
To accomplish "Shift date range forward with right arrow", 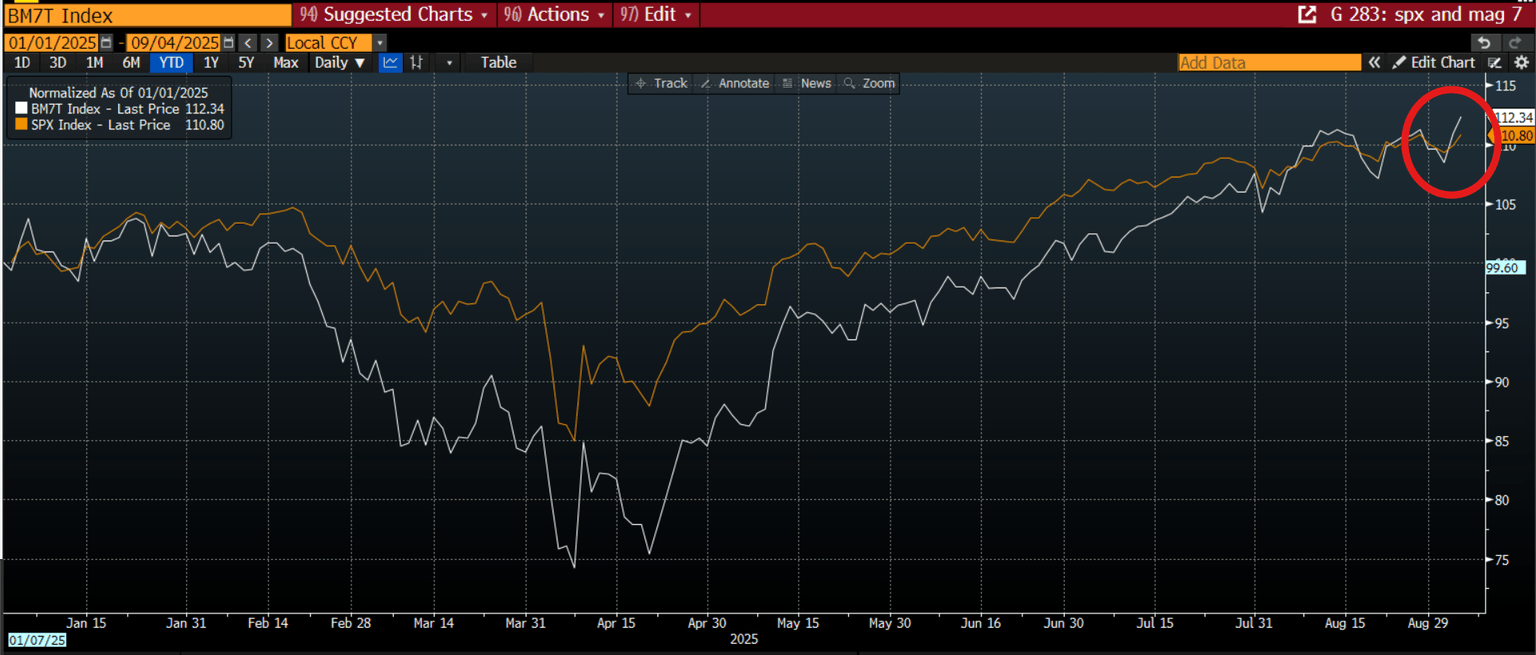I will tap(269, 43).
